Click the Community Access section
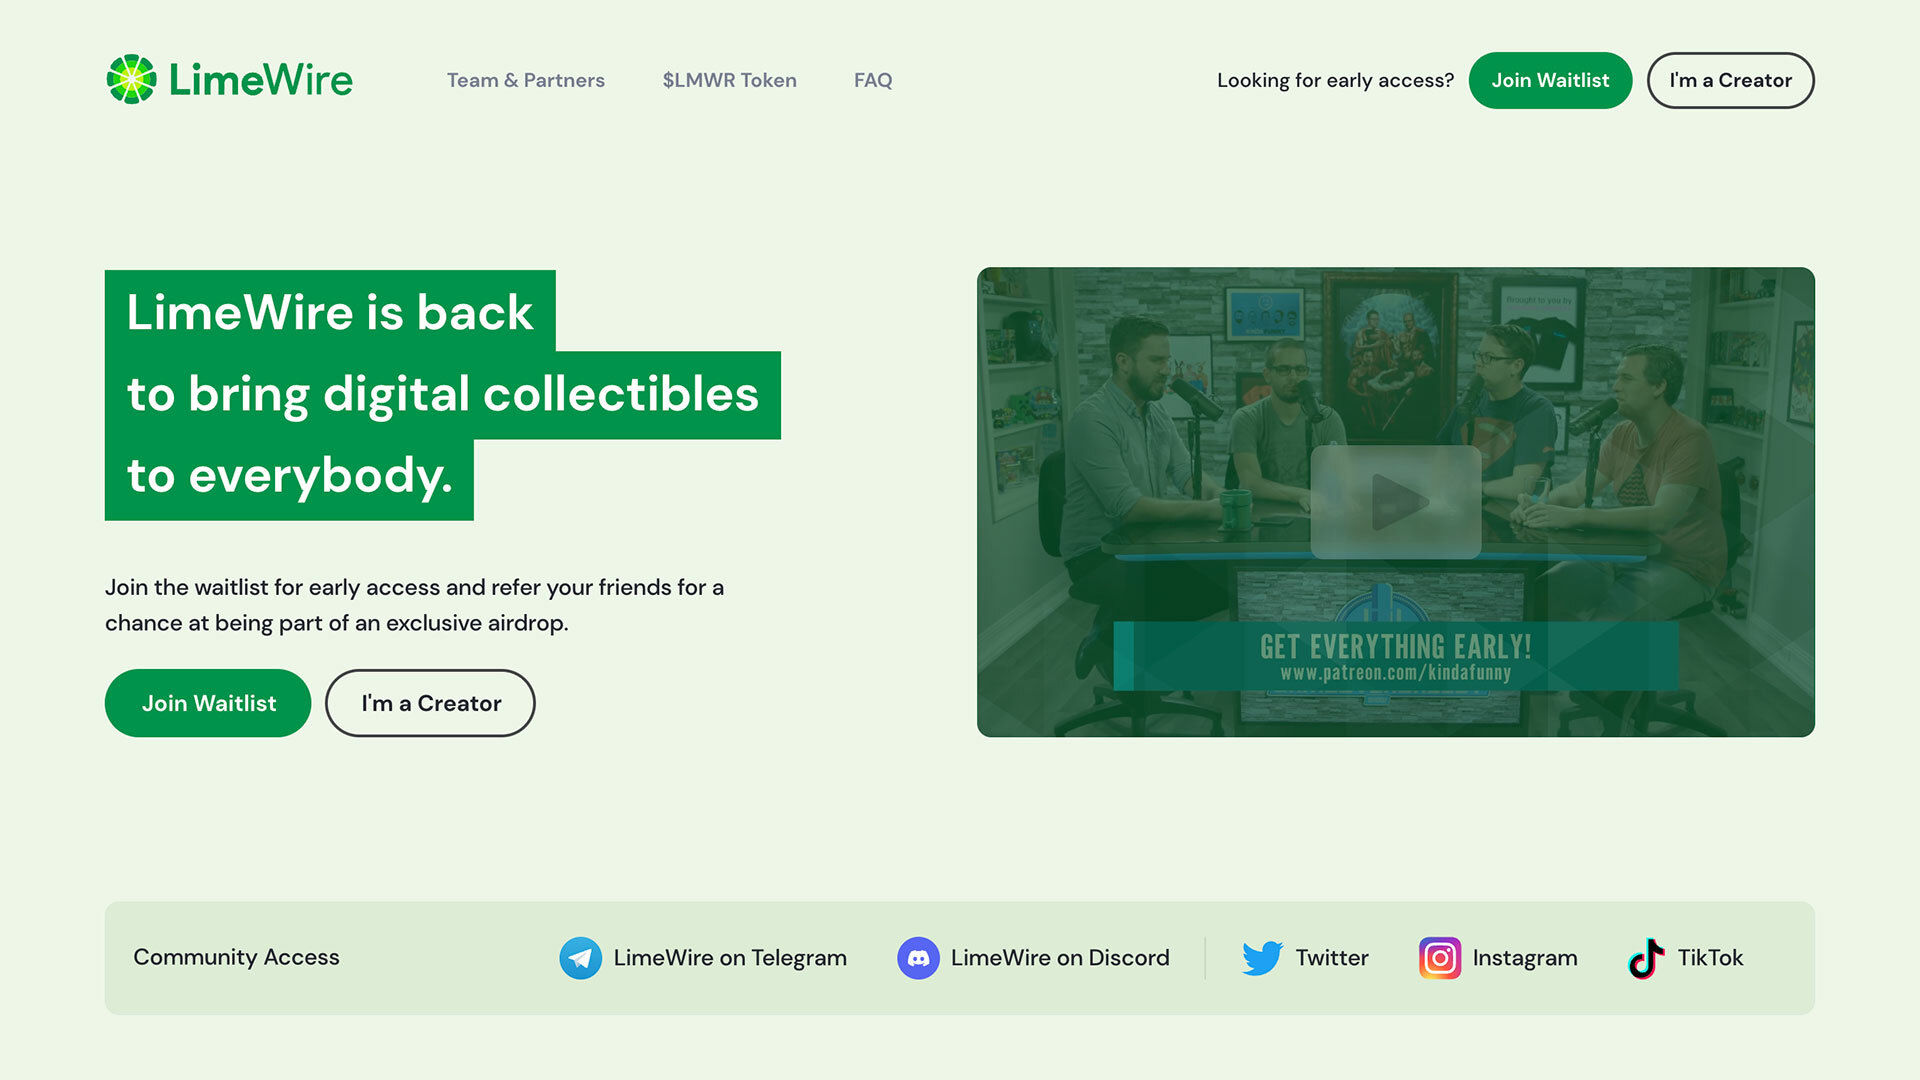Screen dimensions: 1920x1080 [236, 956]
